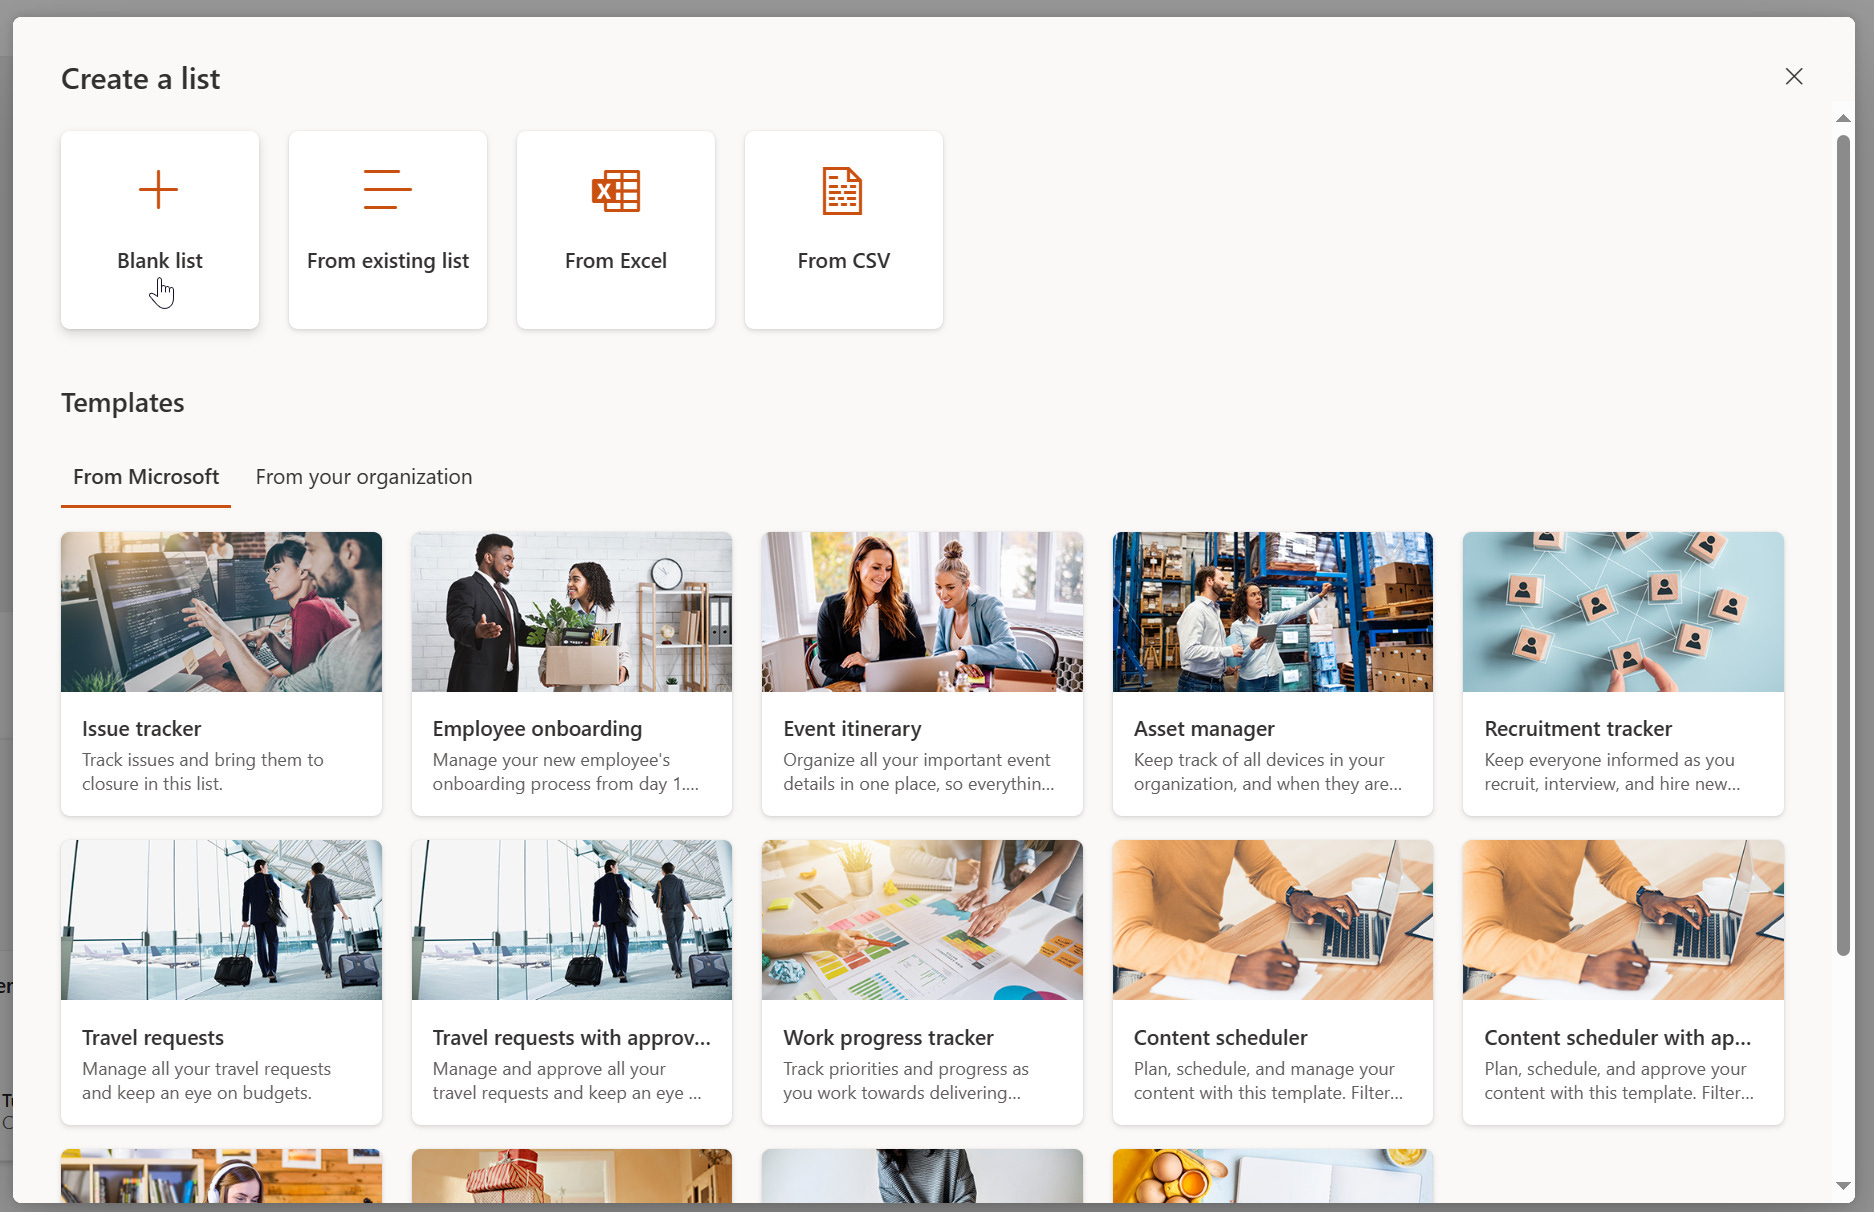Click the Content scheduler with ap... title
The width and height of the screenshot is (1874, 1212).
pos(1617,1038)
